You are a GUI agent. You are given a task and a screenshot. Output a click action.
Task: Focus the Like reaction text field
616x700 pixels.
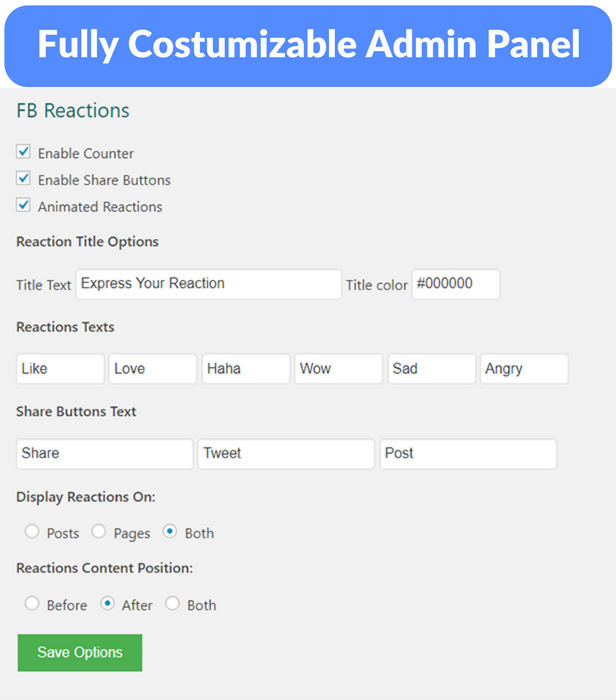click(x=60, y=369)
